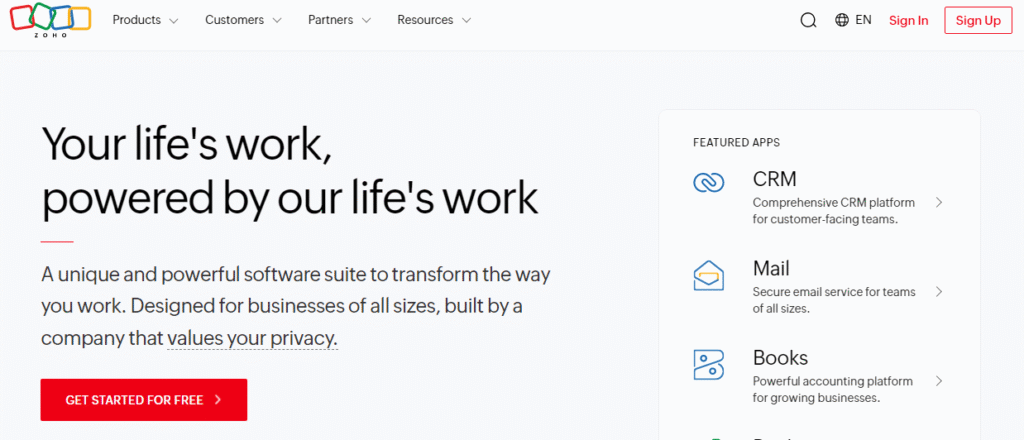Click the Sign In link
This screenshot has height=440, width=1024.
908,20
